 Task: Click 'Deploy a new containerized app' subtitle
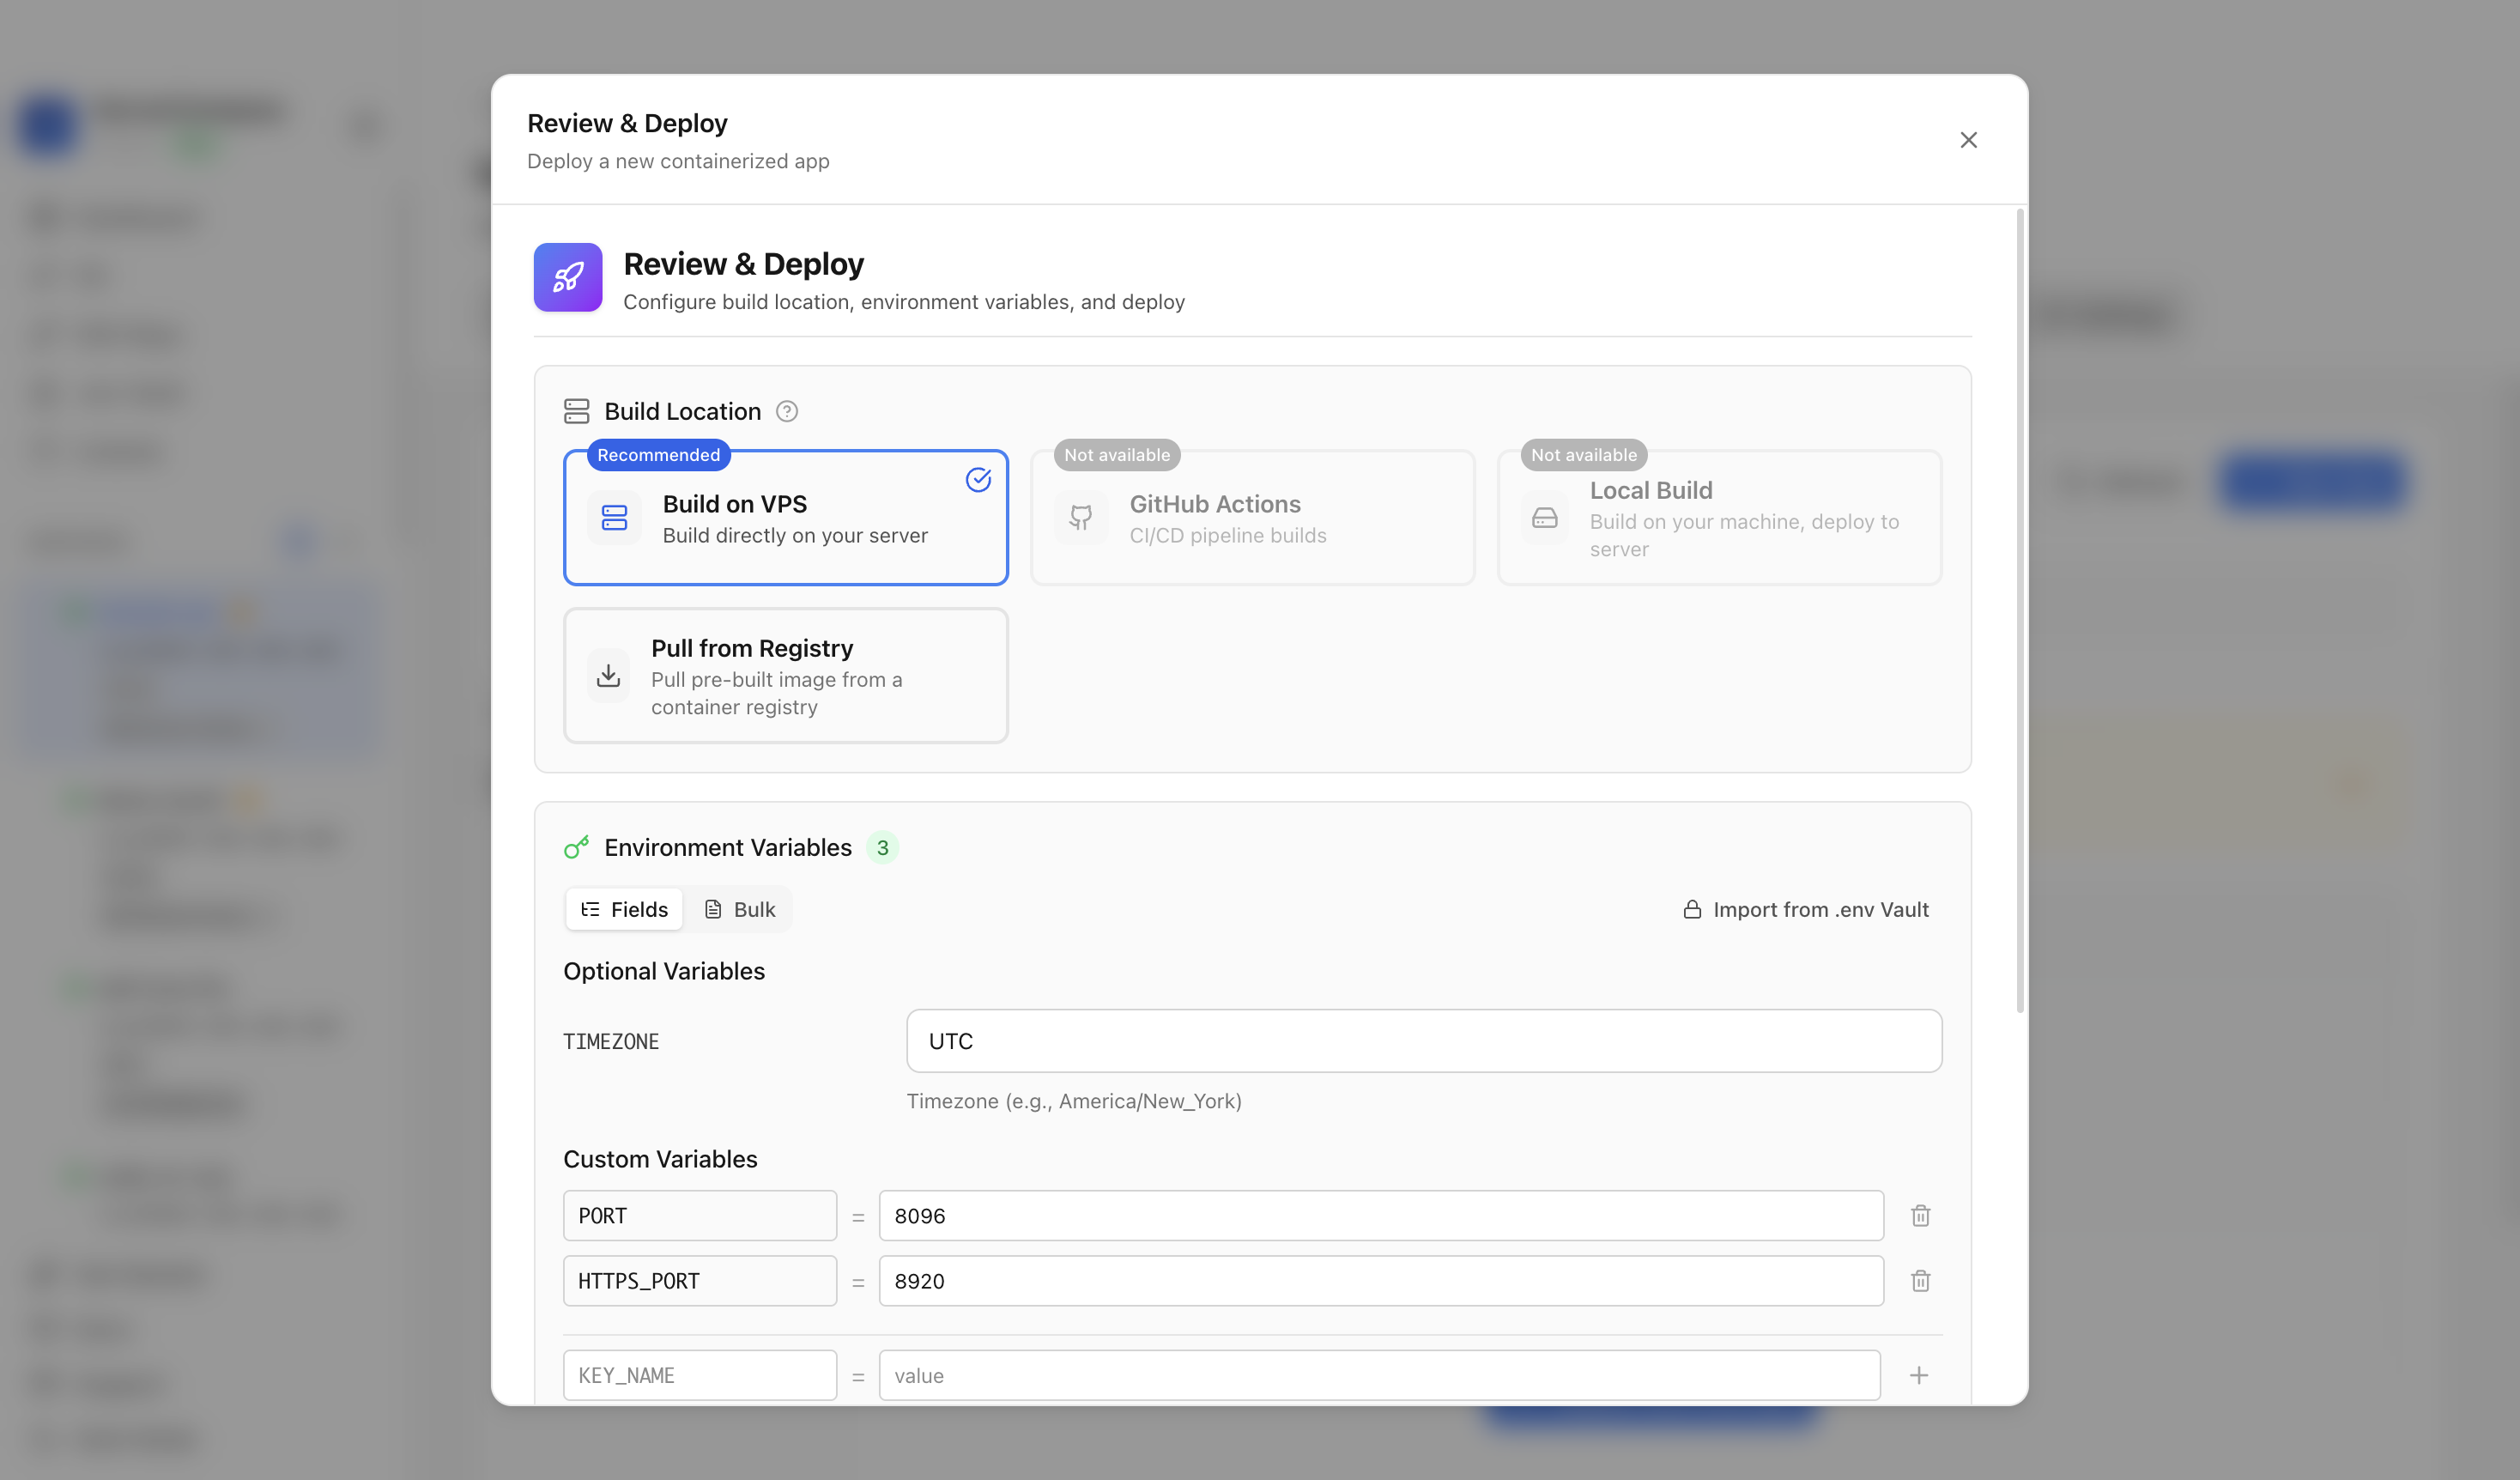[x=678, y=161]
